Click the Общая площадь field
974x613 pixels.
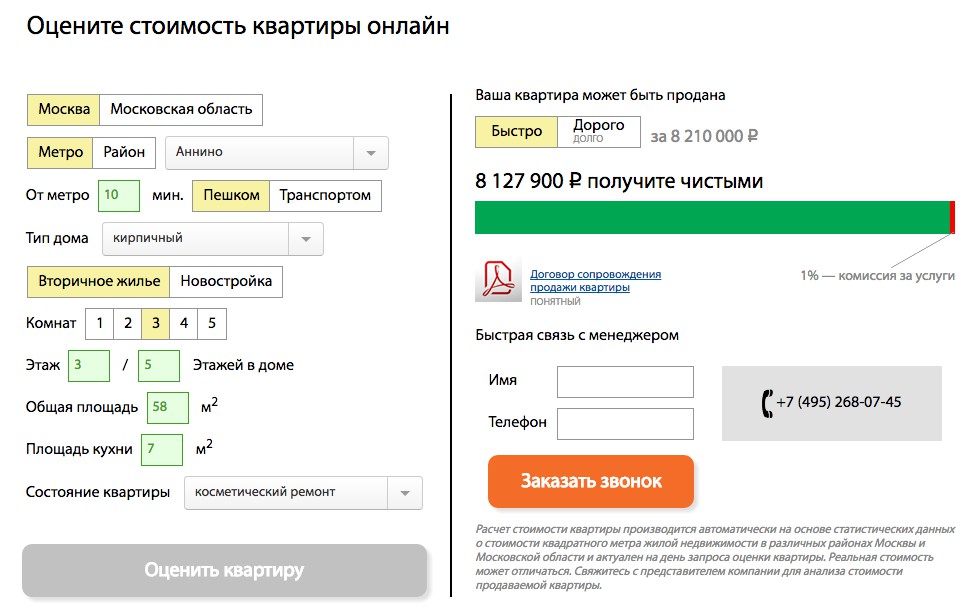(168, 408)
